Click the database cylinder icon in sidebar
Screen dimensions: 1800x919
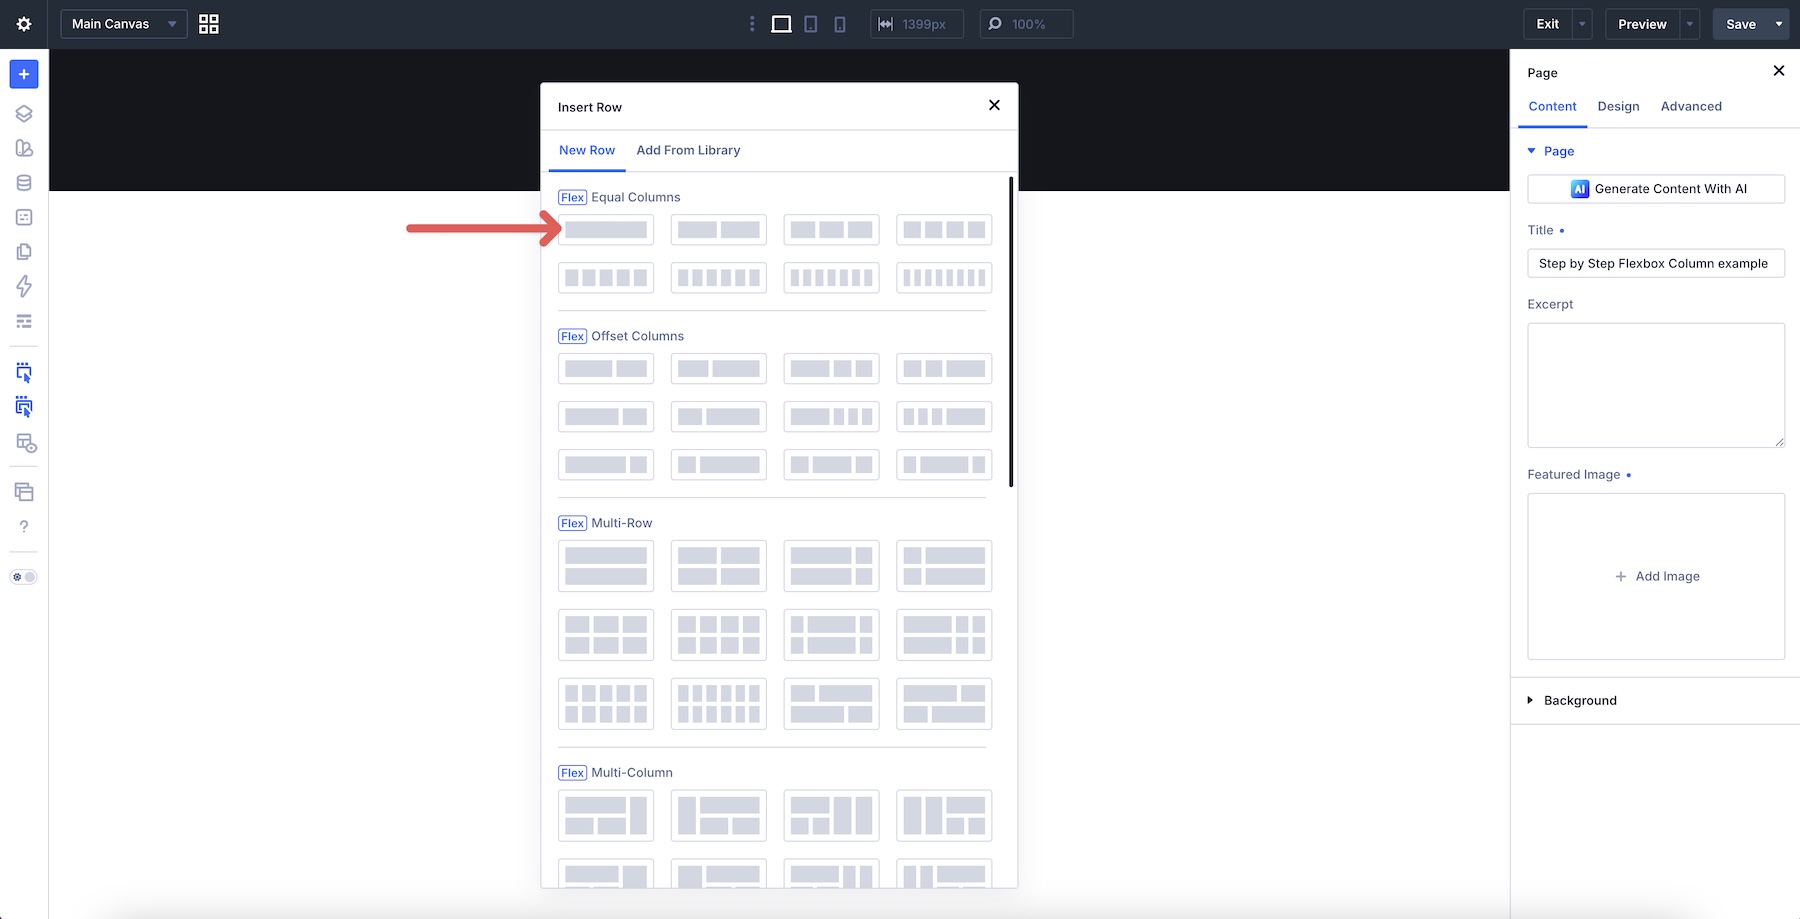click(x=24, y=183)
